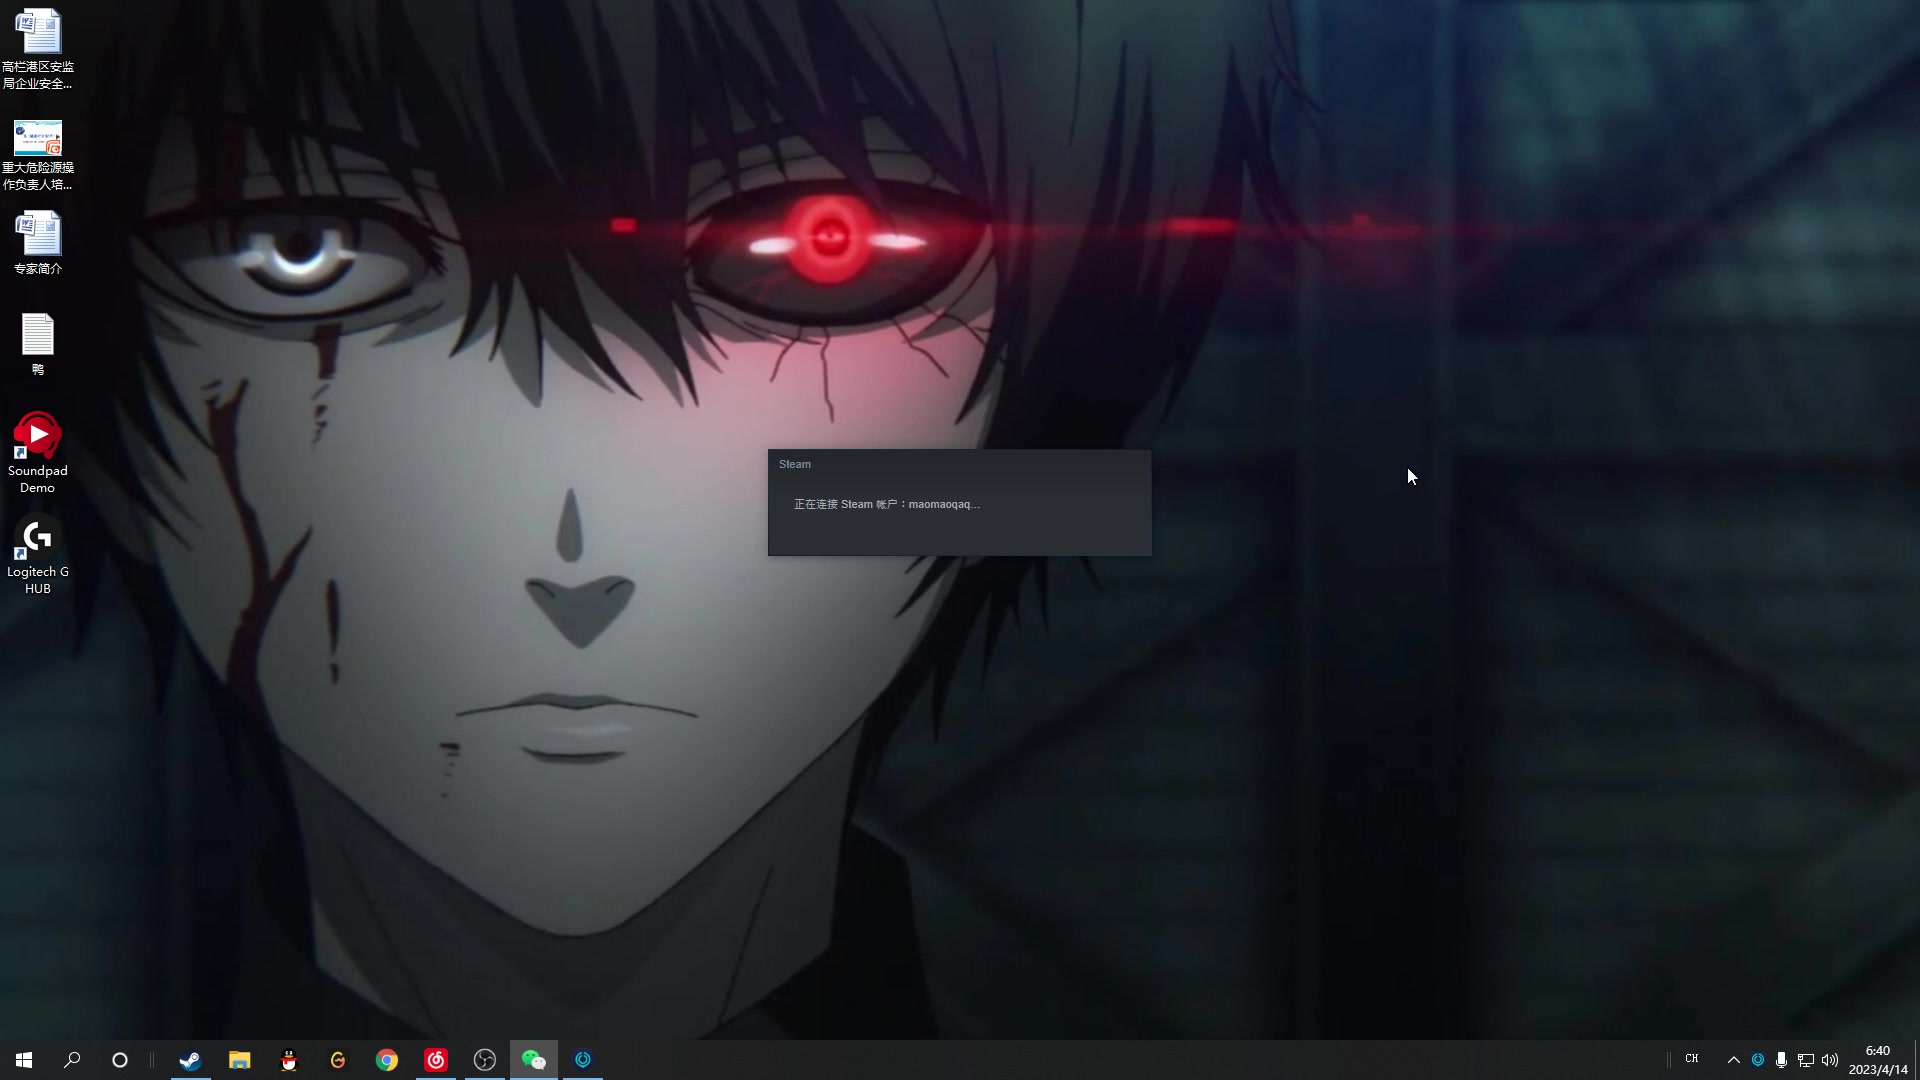Open network status tray icon
The height and width of the screenshot is (1080, 1920).
point(1806,1060)
